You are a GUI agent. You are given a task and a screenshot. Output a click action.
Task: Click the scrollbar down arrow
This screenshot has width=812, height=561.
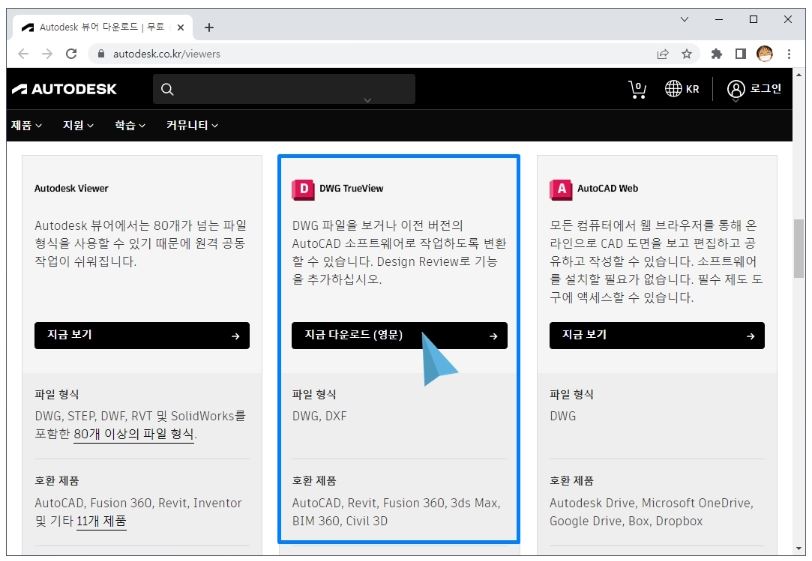point(799,549)
